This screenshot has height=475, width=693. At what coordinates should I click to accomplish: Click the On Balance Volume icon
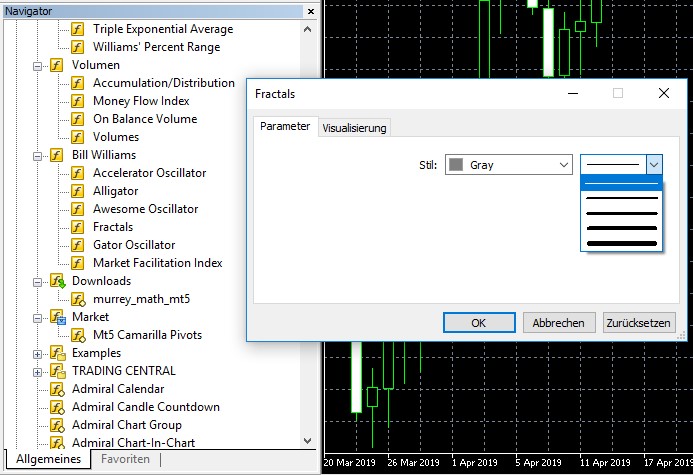(77, 119)
